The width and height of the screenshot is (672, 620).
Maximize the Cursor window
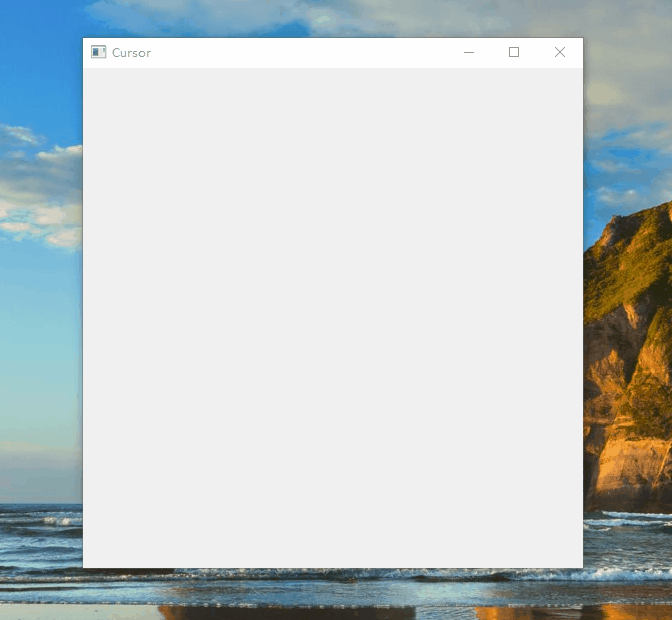coord(514,52)
